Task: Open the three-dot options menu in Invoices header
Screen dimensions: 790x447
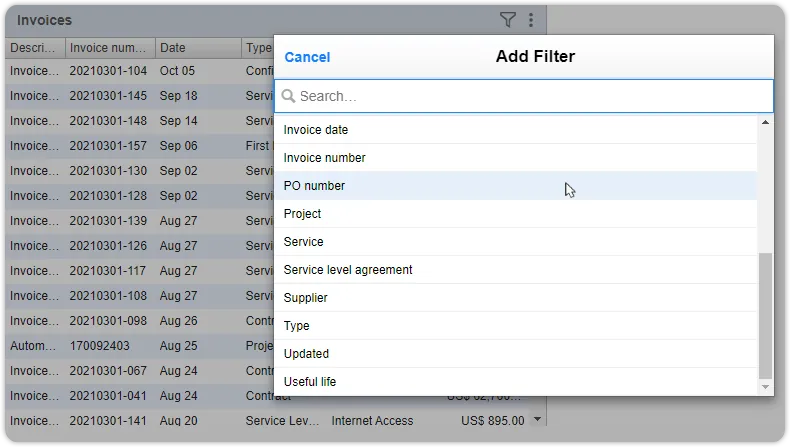Action: 531,20
